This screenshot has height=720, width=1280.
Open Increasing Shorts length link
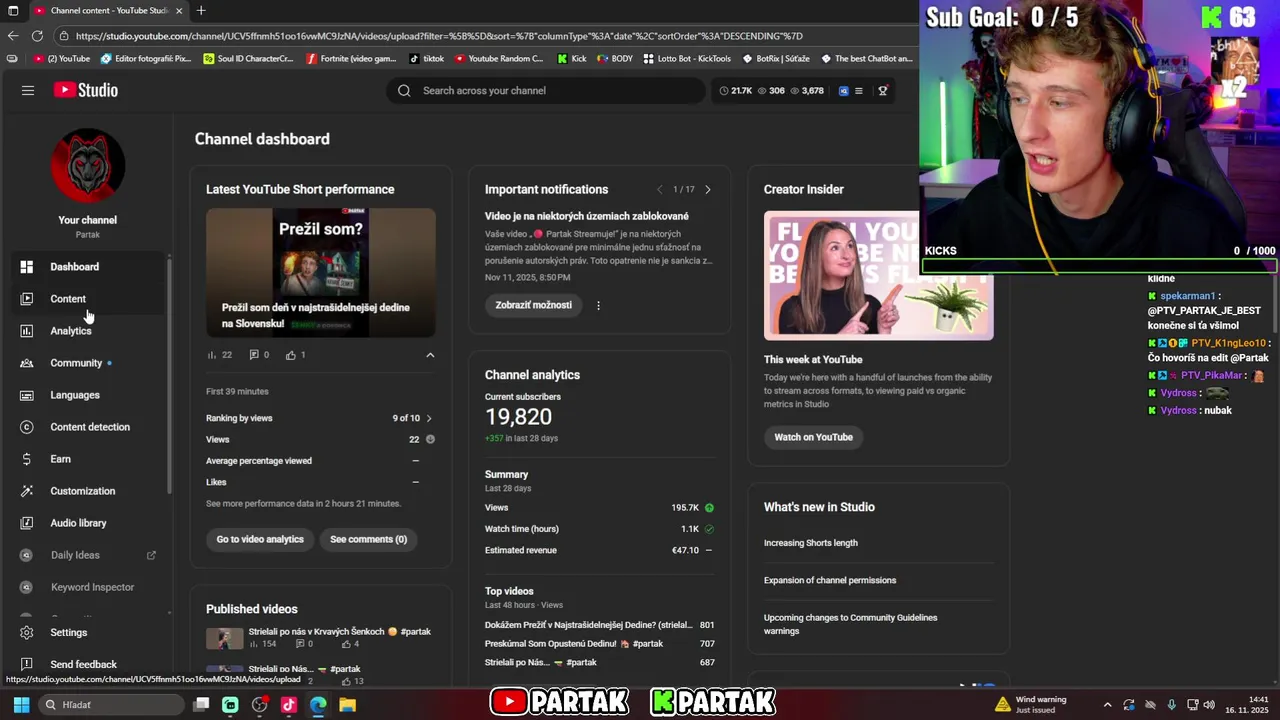pyautogui.click(x=811, y=543)
